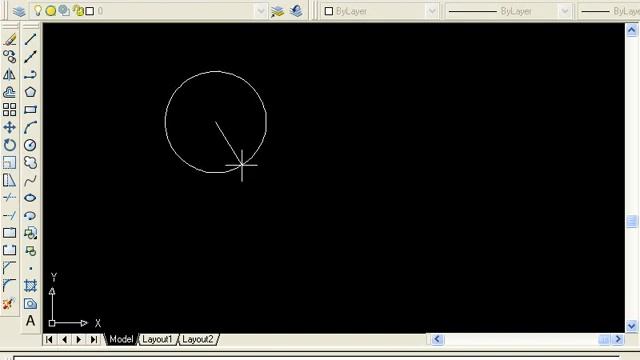Viewport: 640px width, 360px height.
Task: Click Make Object's Layer Current icon
Action: point(278,11)
